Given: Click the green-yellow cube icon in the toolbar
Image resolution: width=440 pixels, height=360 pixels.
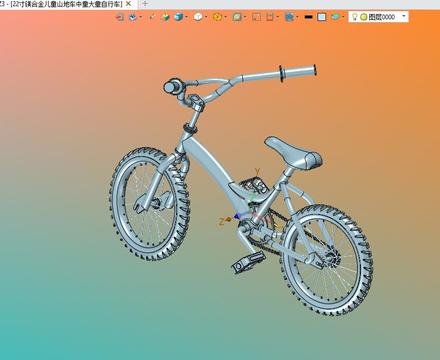Looking at the screenshot, I should [165, 17].
